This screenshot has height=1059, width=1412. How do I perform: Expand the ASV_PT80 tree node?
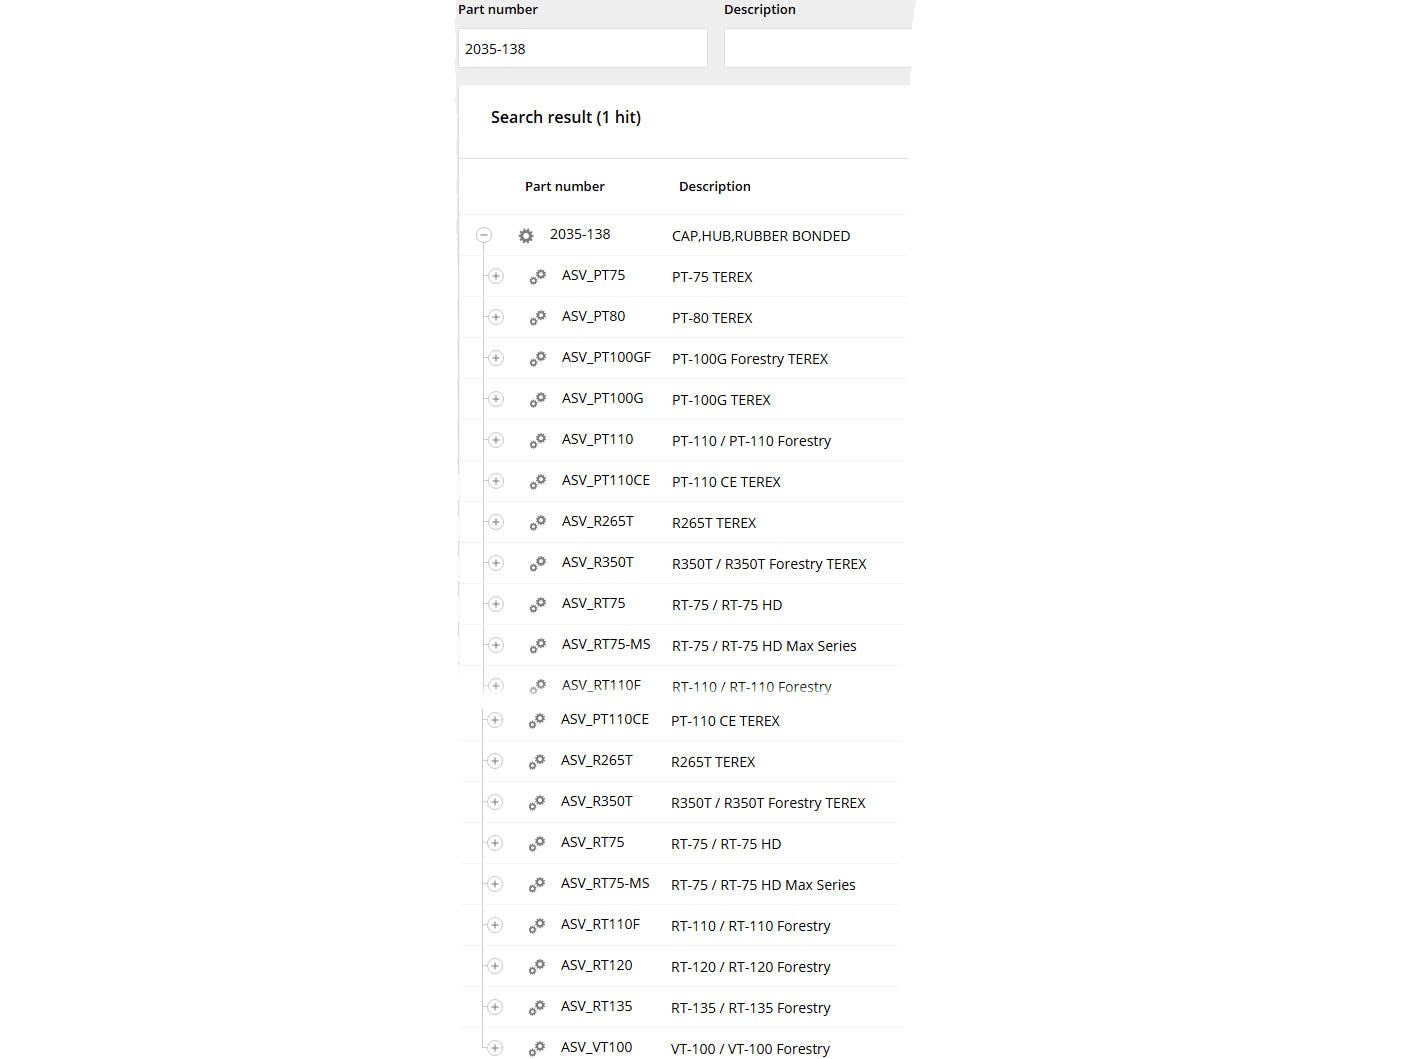pos(496,317)
